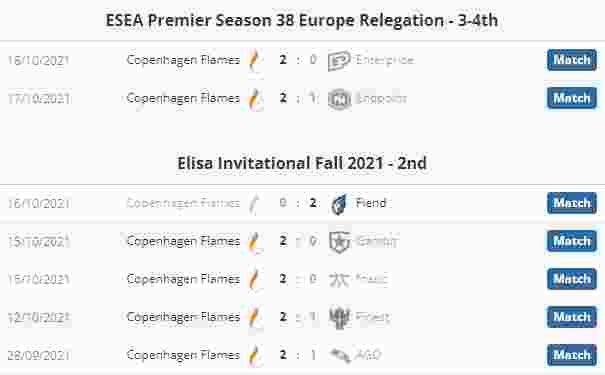Open Match button in the 17/10/2021 row
This screenshot has width=605, height=375.
[x=572, y=98]
